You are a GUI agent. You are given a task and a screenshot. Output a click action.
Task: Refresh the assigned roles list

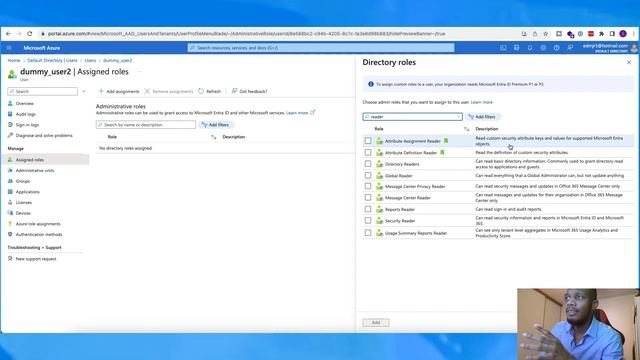209,91
